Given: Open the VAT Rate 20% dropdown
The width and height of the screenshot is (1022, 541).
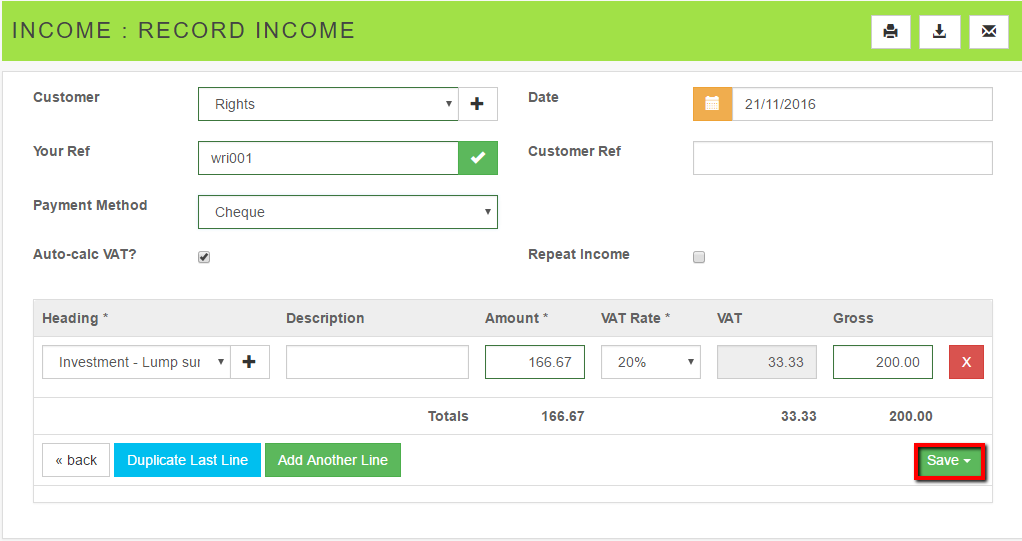Looking at the screenshot, I should 650,362.
